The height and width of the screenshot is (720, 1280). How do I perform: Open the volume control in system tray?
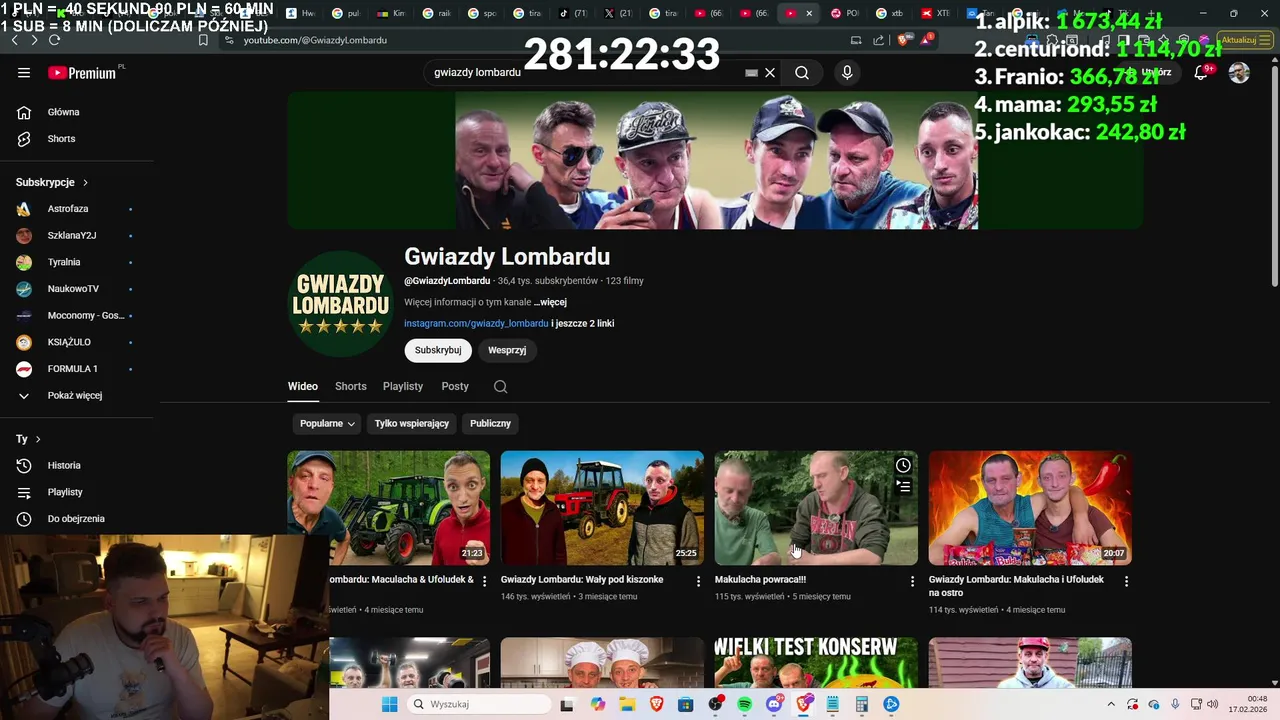1214,704
